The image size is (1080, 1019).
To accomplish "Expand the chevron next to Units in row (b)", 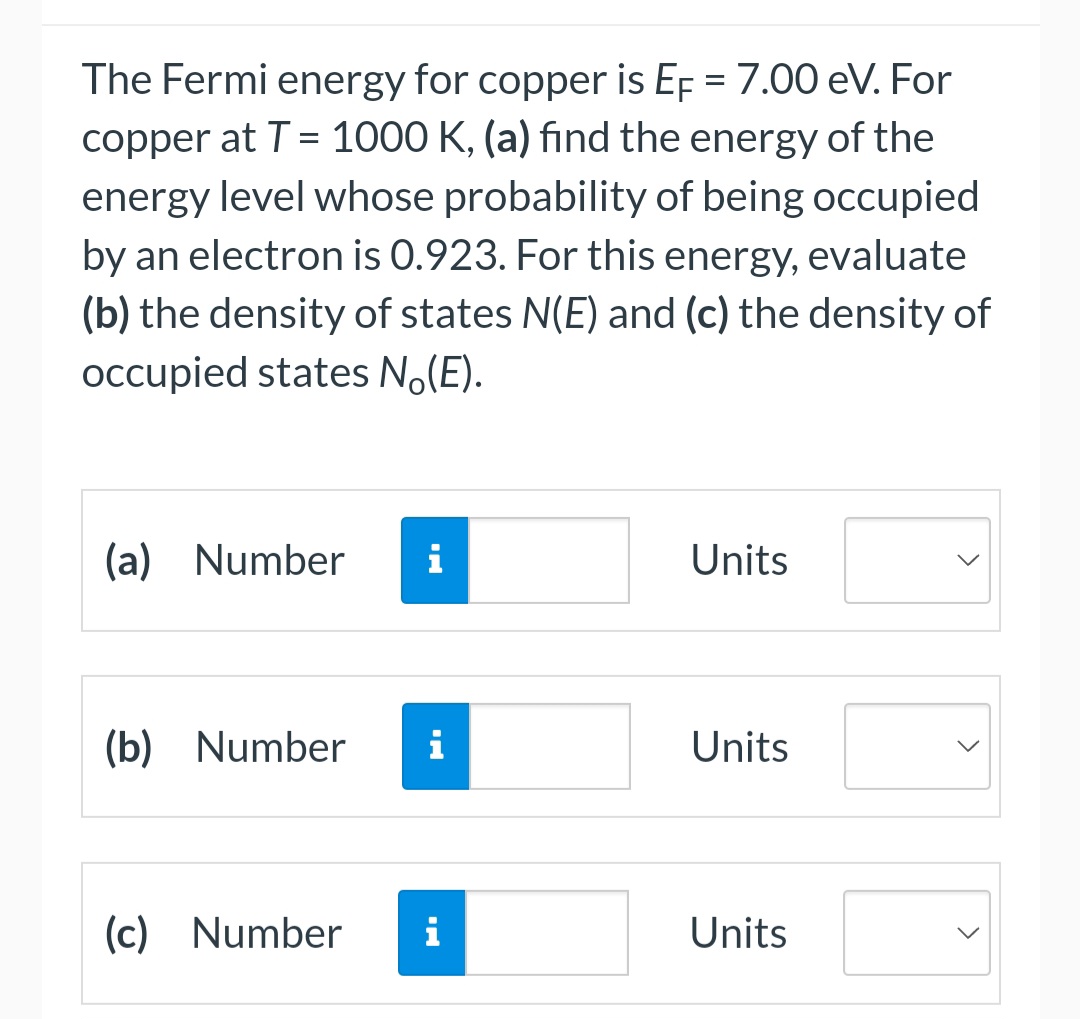I will (x=965, y=746).
